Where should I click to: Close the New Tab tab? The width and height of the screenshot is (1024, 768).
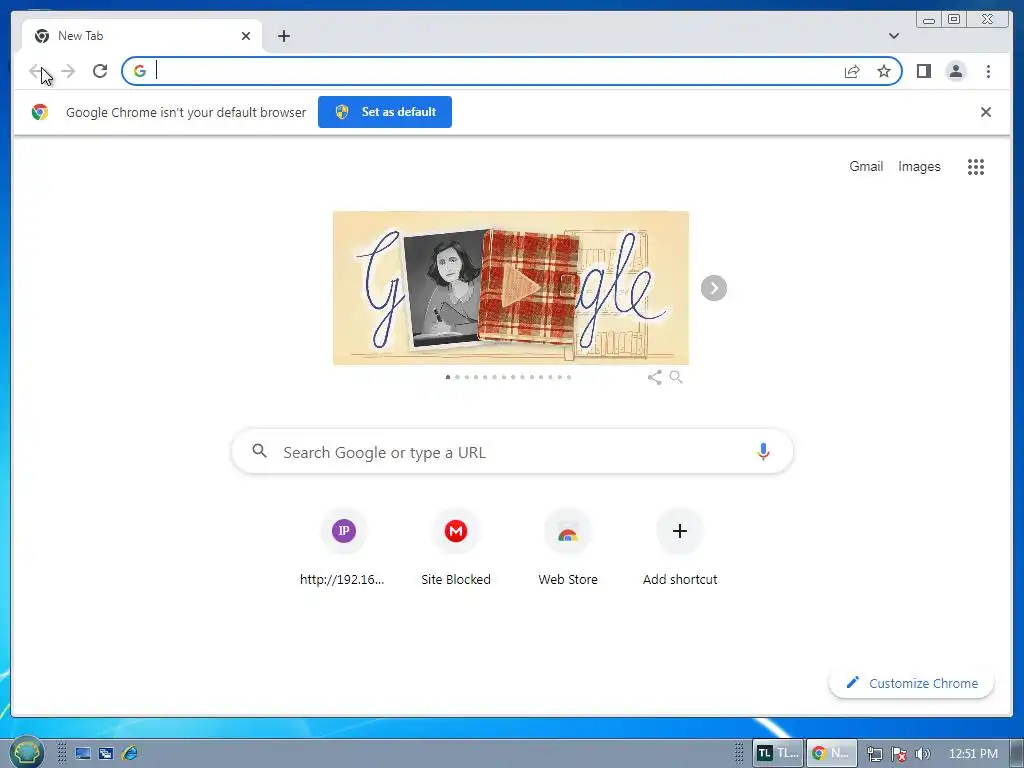tap(246, 36)
